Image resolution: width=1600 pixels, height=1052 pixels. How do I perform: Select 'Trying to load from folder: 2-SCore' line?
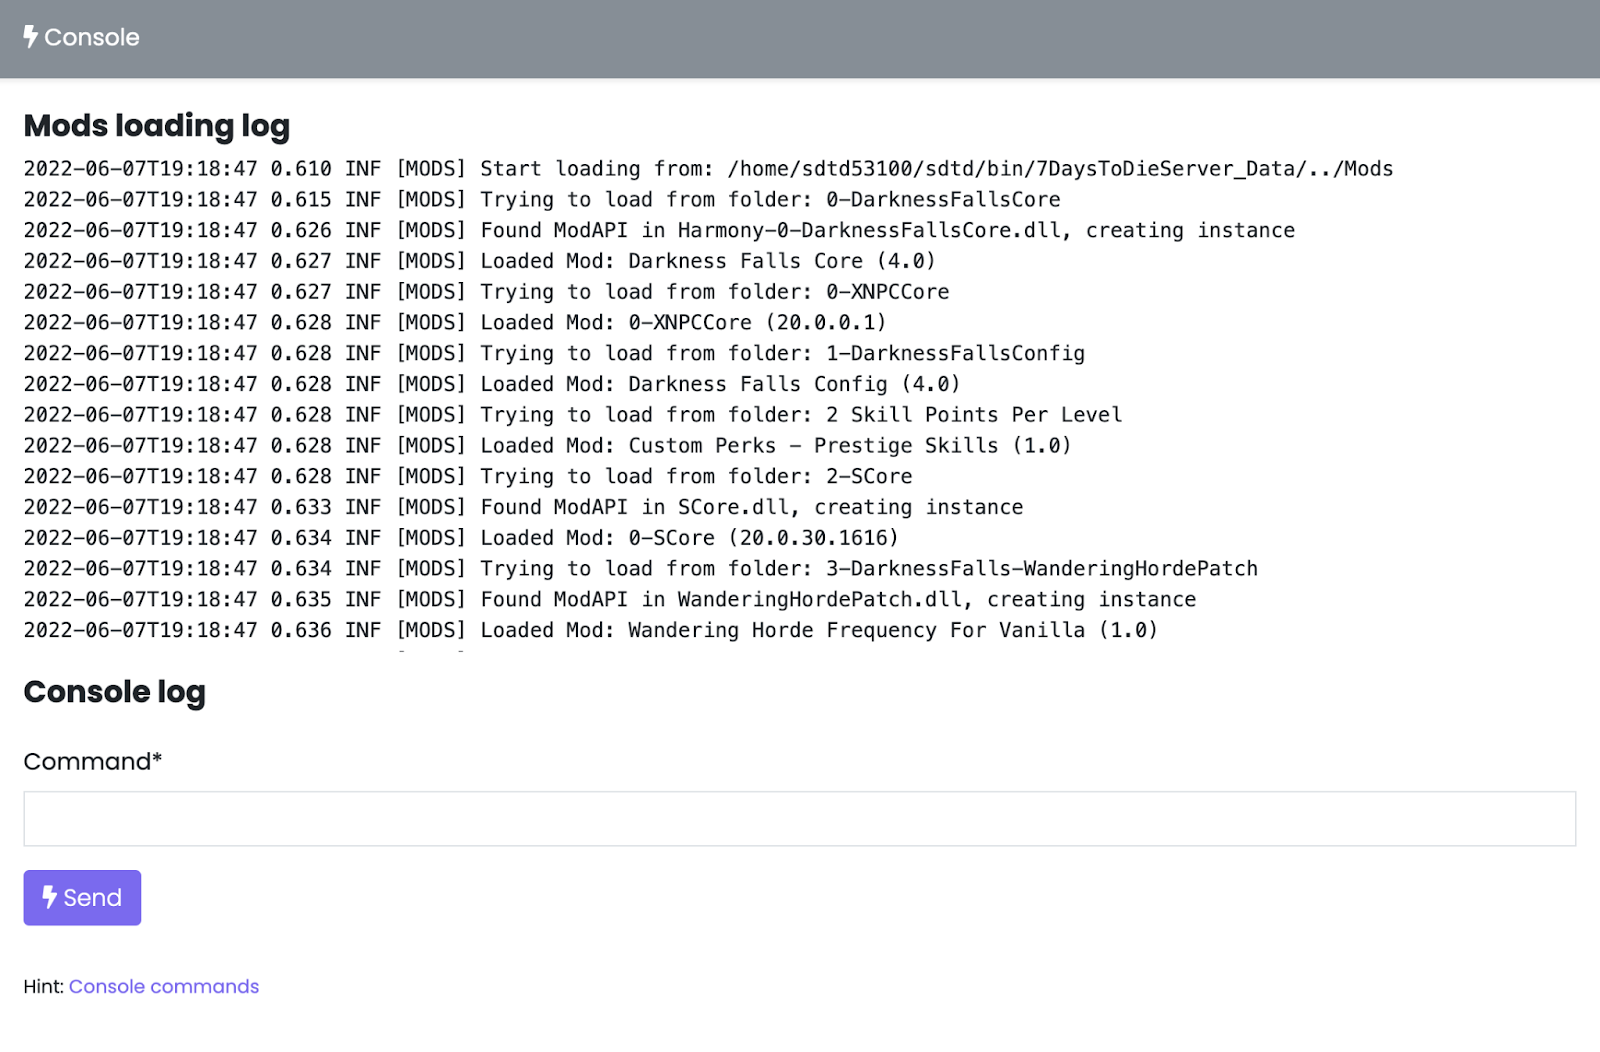468,477
